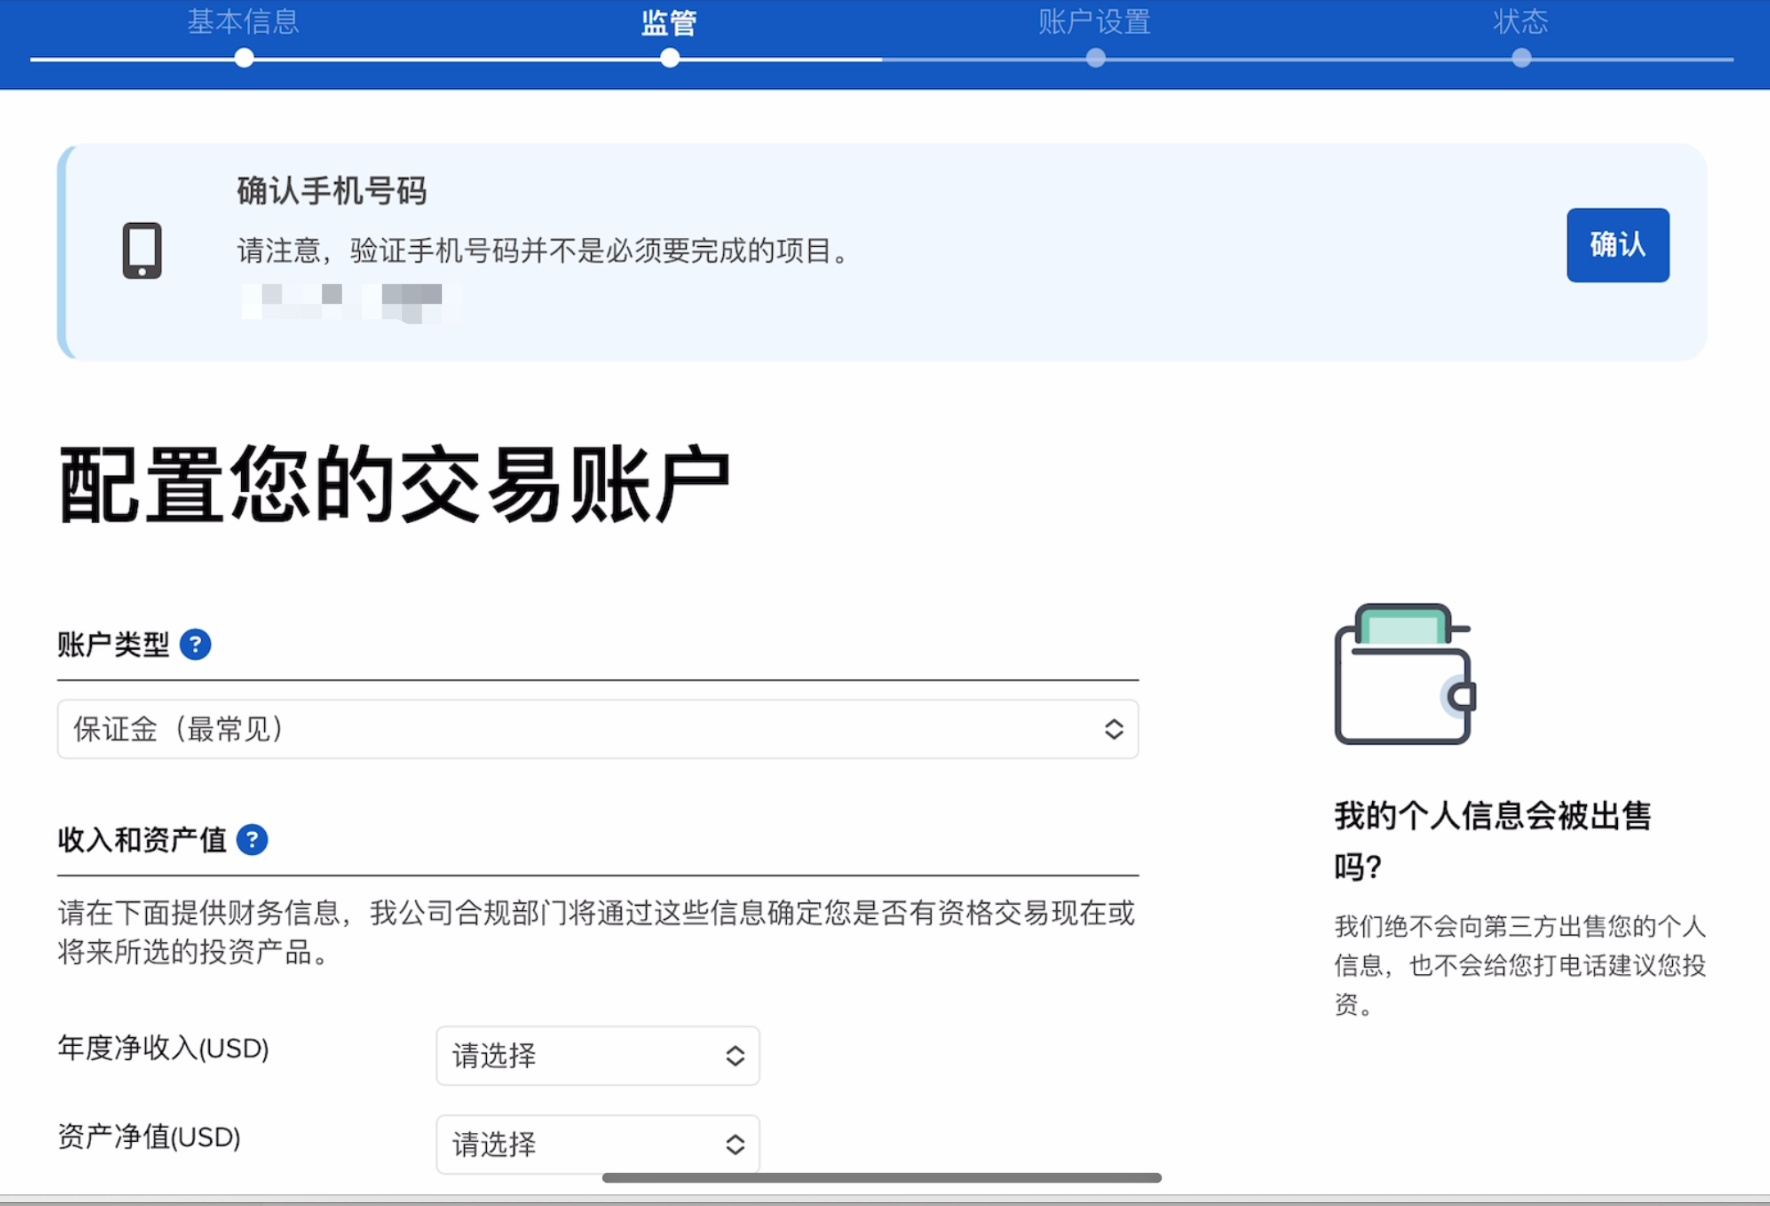Select the 状态 step label
The width and height of the screenshot is (1770, 1206).
1520,22
